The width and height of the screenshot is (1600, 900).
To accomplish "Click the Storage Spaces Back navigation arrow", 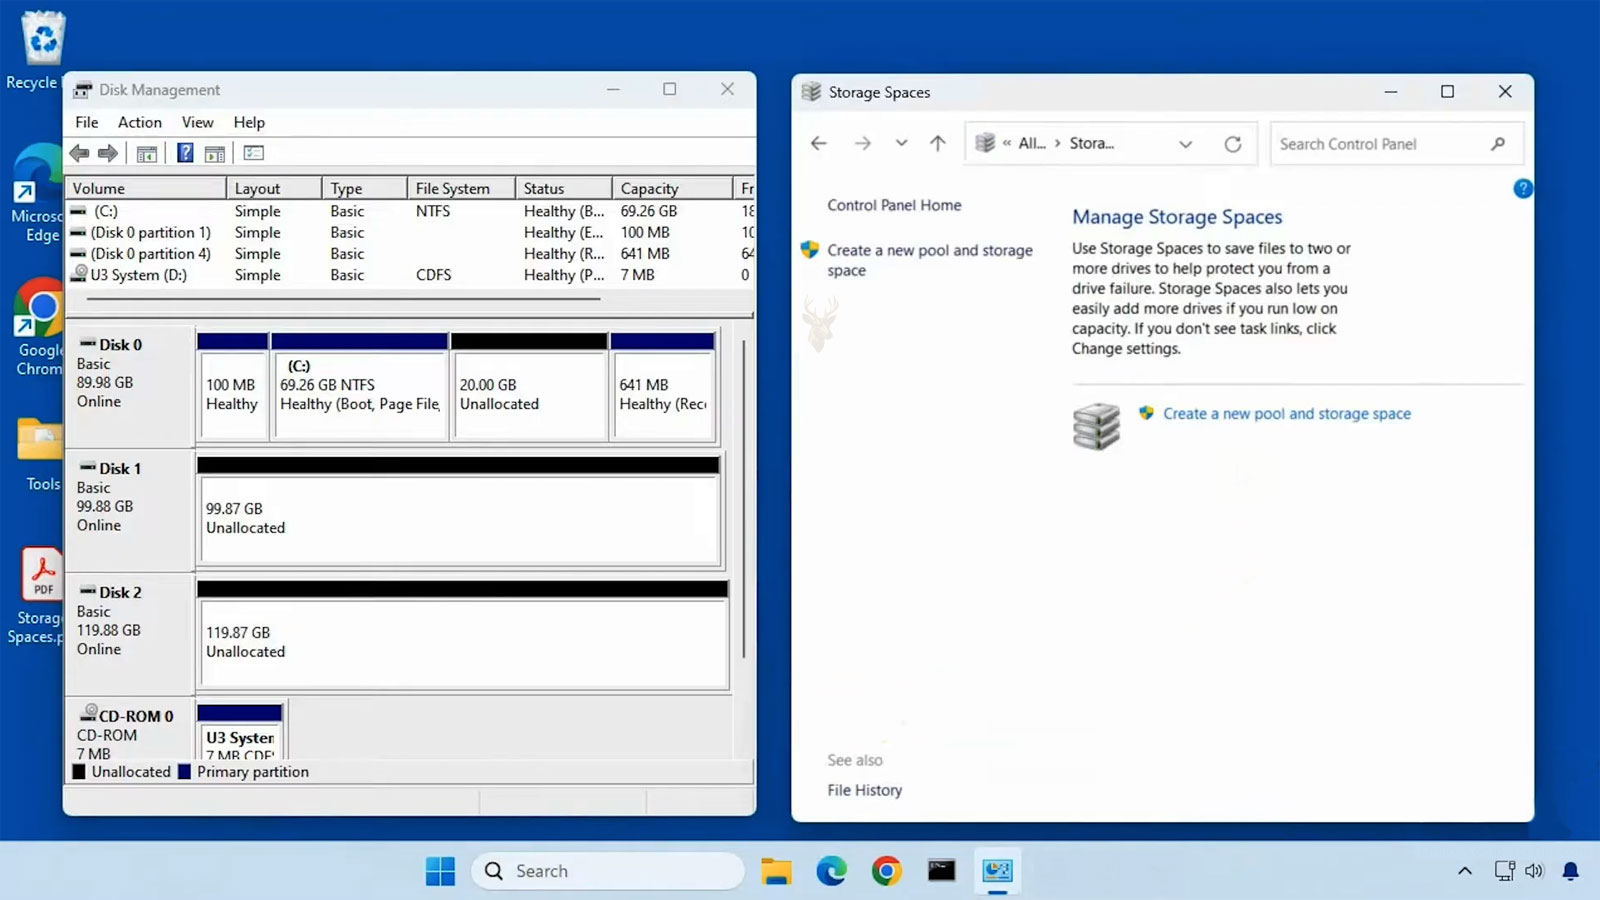I will click(x=819, y=143).
